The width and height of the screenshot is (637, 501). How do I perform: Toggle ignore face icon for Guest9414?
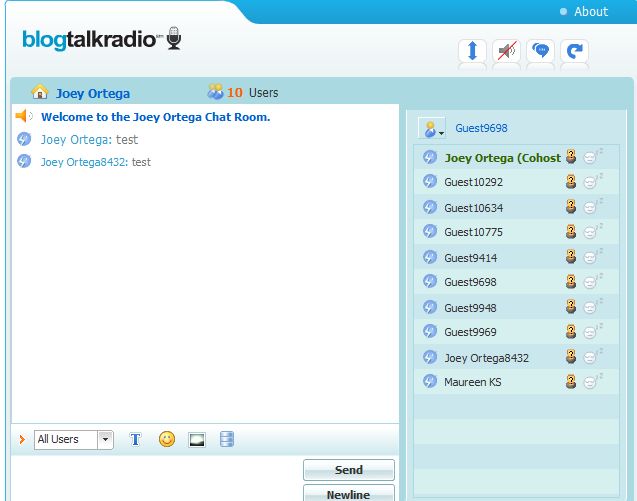pyautogui.click(x=592, y=257)
